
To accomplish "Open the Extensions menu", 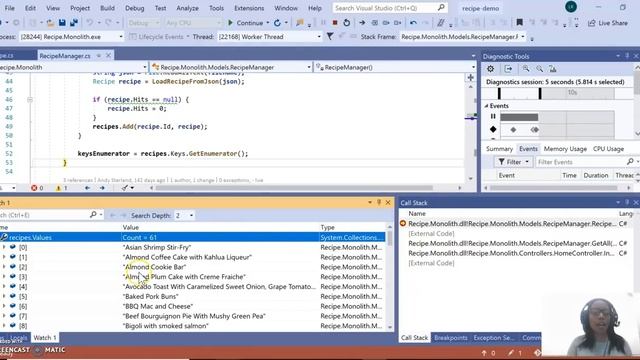I will click(249, 8).
